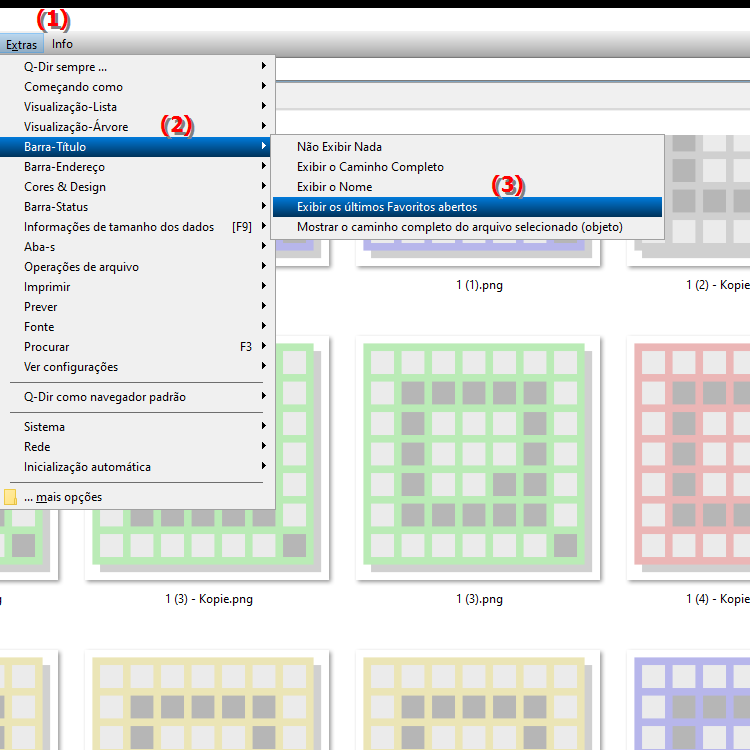Open the Imprimir submenu
750x750 pixels.
coord(137,287)
